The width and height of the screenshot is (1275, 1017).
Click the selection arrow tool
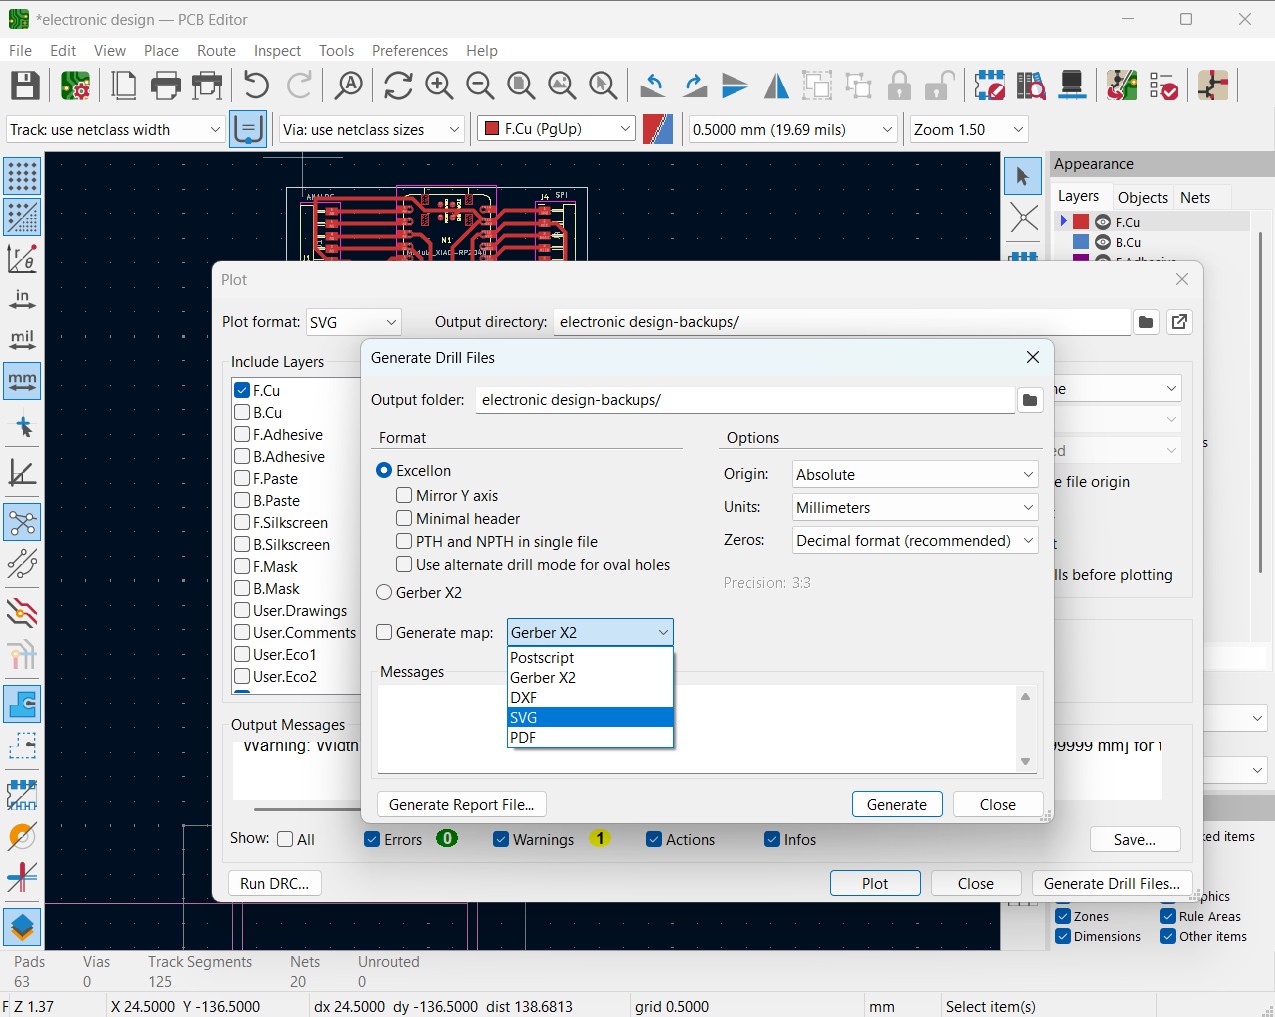click(1023, 177)
